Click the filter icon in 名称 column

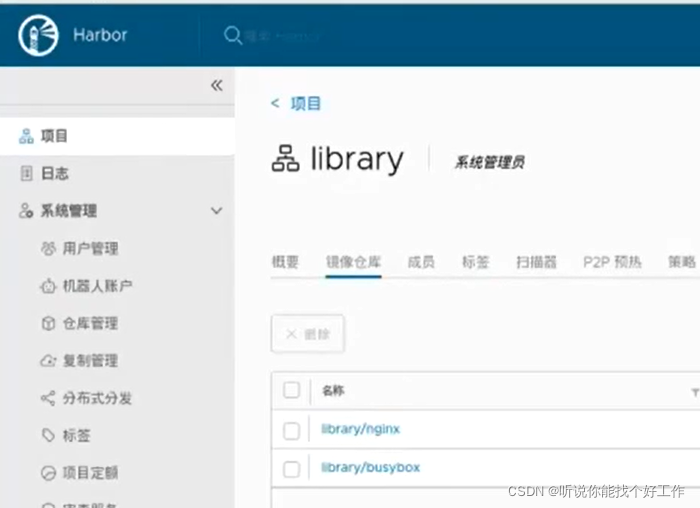coord(695,392)
